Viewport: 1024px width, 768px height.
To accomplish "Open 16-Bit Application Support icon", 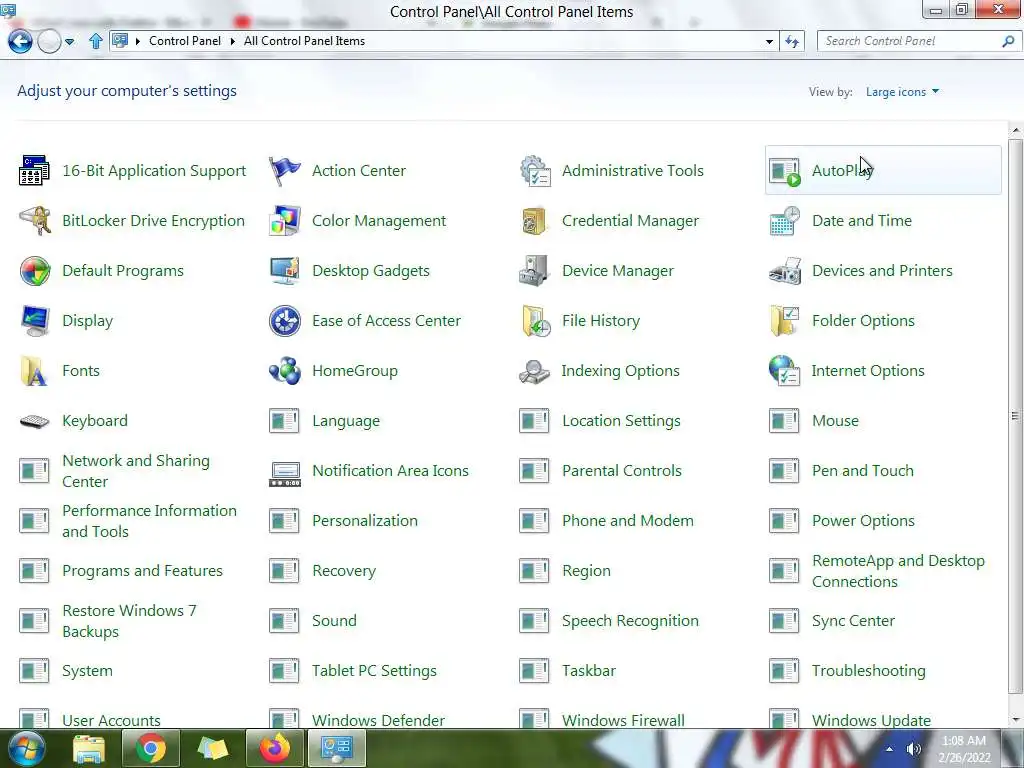I will coord(34,170).
